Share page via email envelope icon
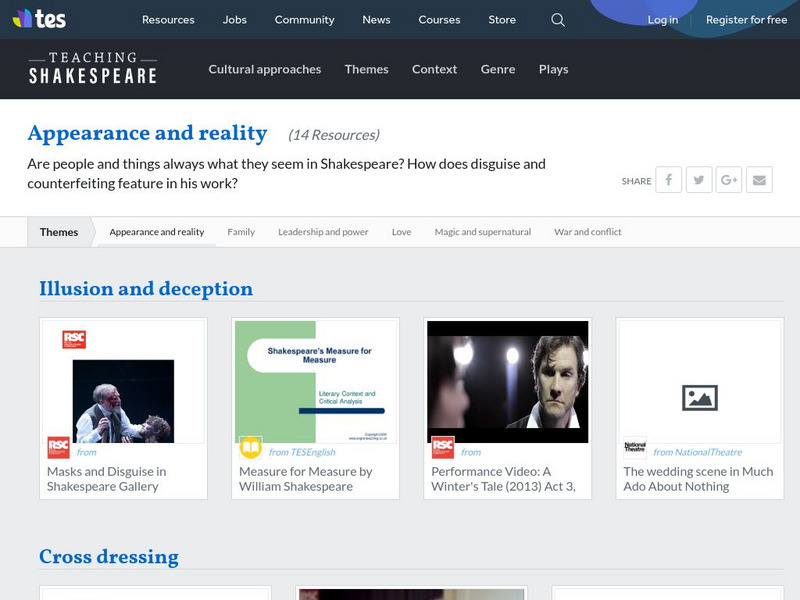Screen dimensions: 800x600 (x=759, y=180)
